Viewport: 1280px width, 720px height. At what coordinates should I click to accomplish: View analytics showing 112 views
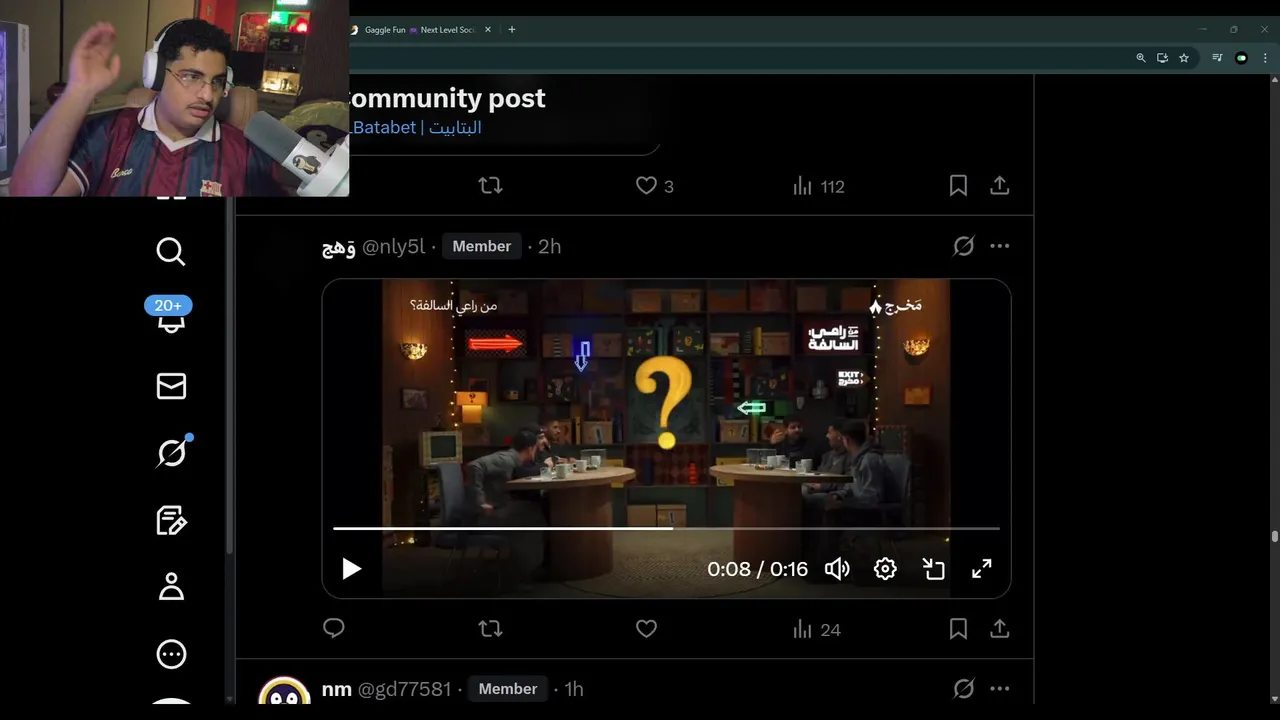pyautogui.click(x=818, y=186)
